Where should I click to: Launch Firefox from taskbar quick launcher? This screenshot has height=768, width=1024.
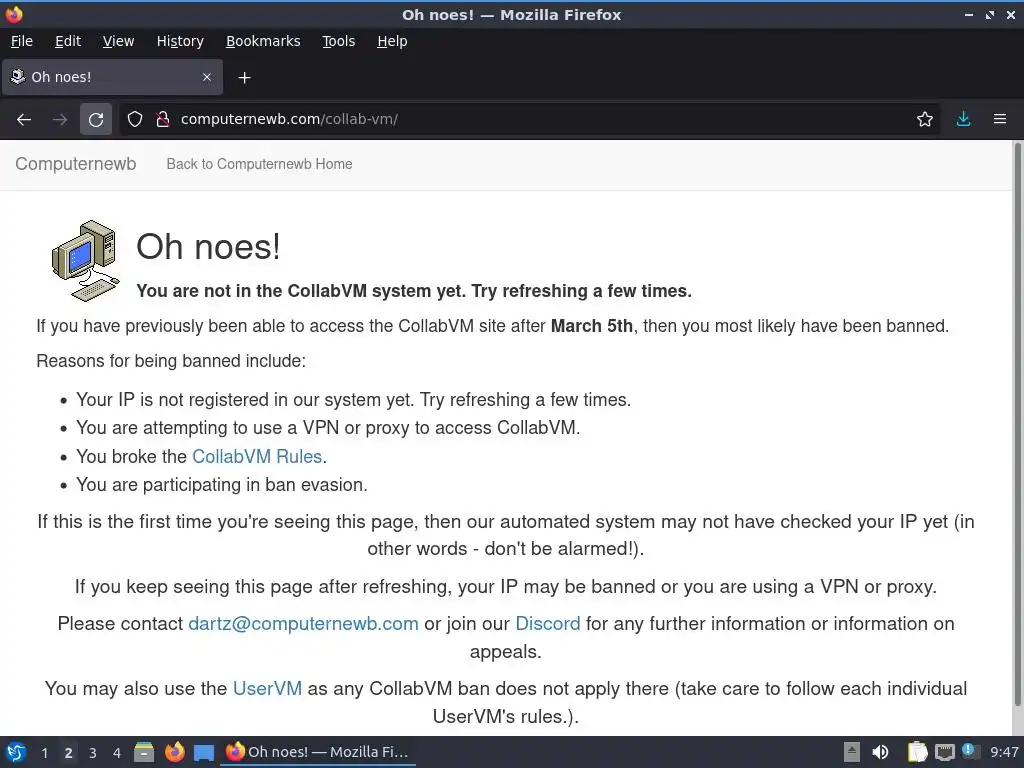coord(174,752)
